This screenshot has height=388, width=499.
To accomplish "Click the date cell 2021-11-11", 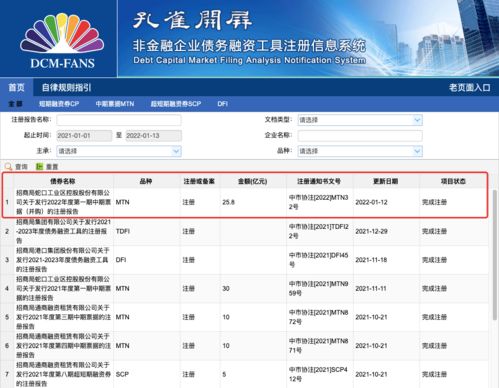I will (371, 288).
